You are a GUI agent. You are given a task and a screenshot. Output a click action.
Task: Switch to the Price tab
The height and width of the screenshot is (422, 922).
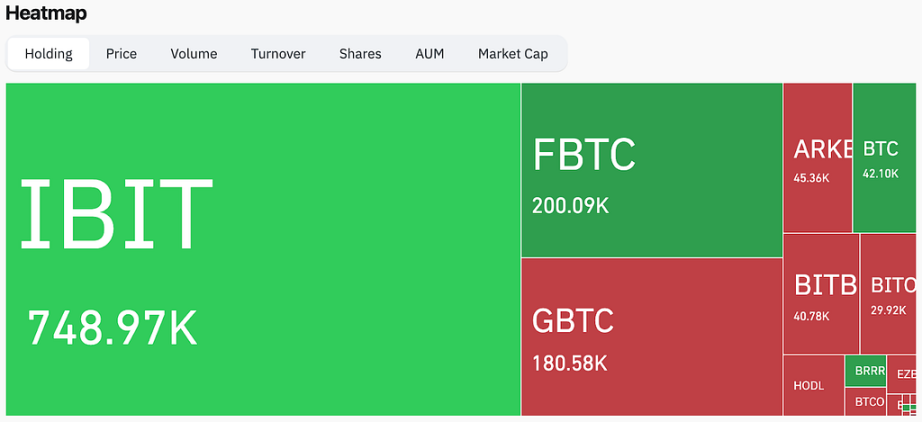point(121,54)
